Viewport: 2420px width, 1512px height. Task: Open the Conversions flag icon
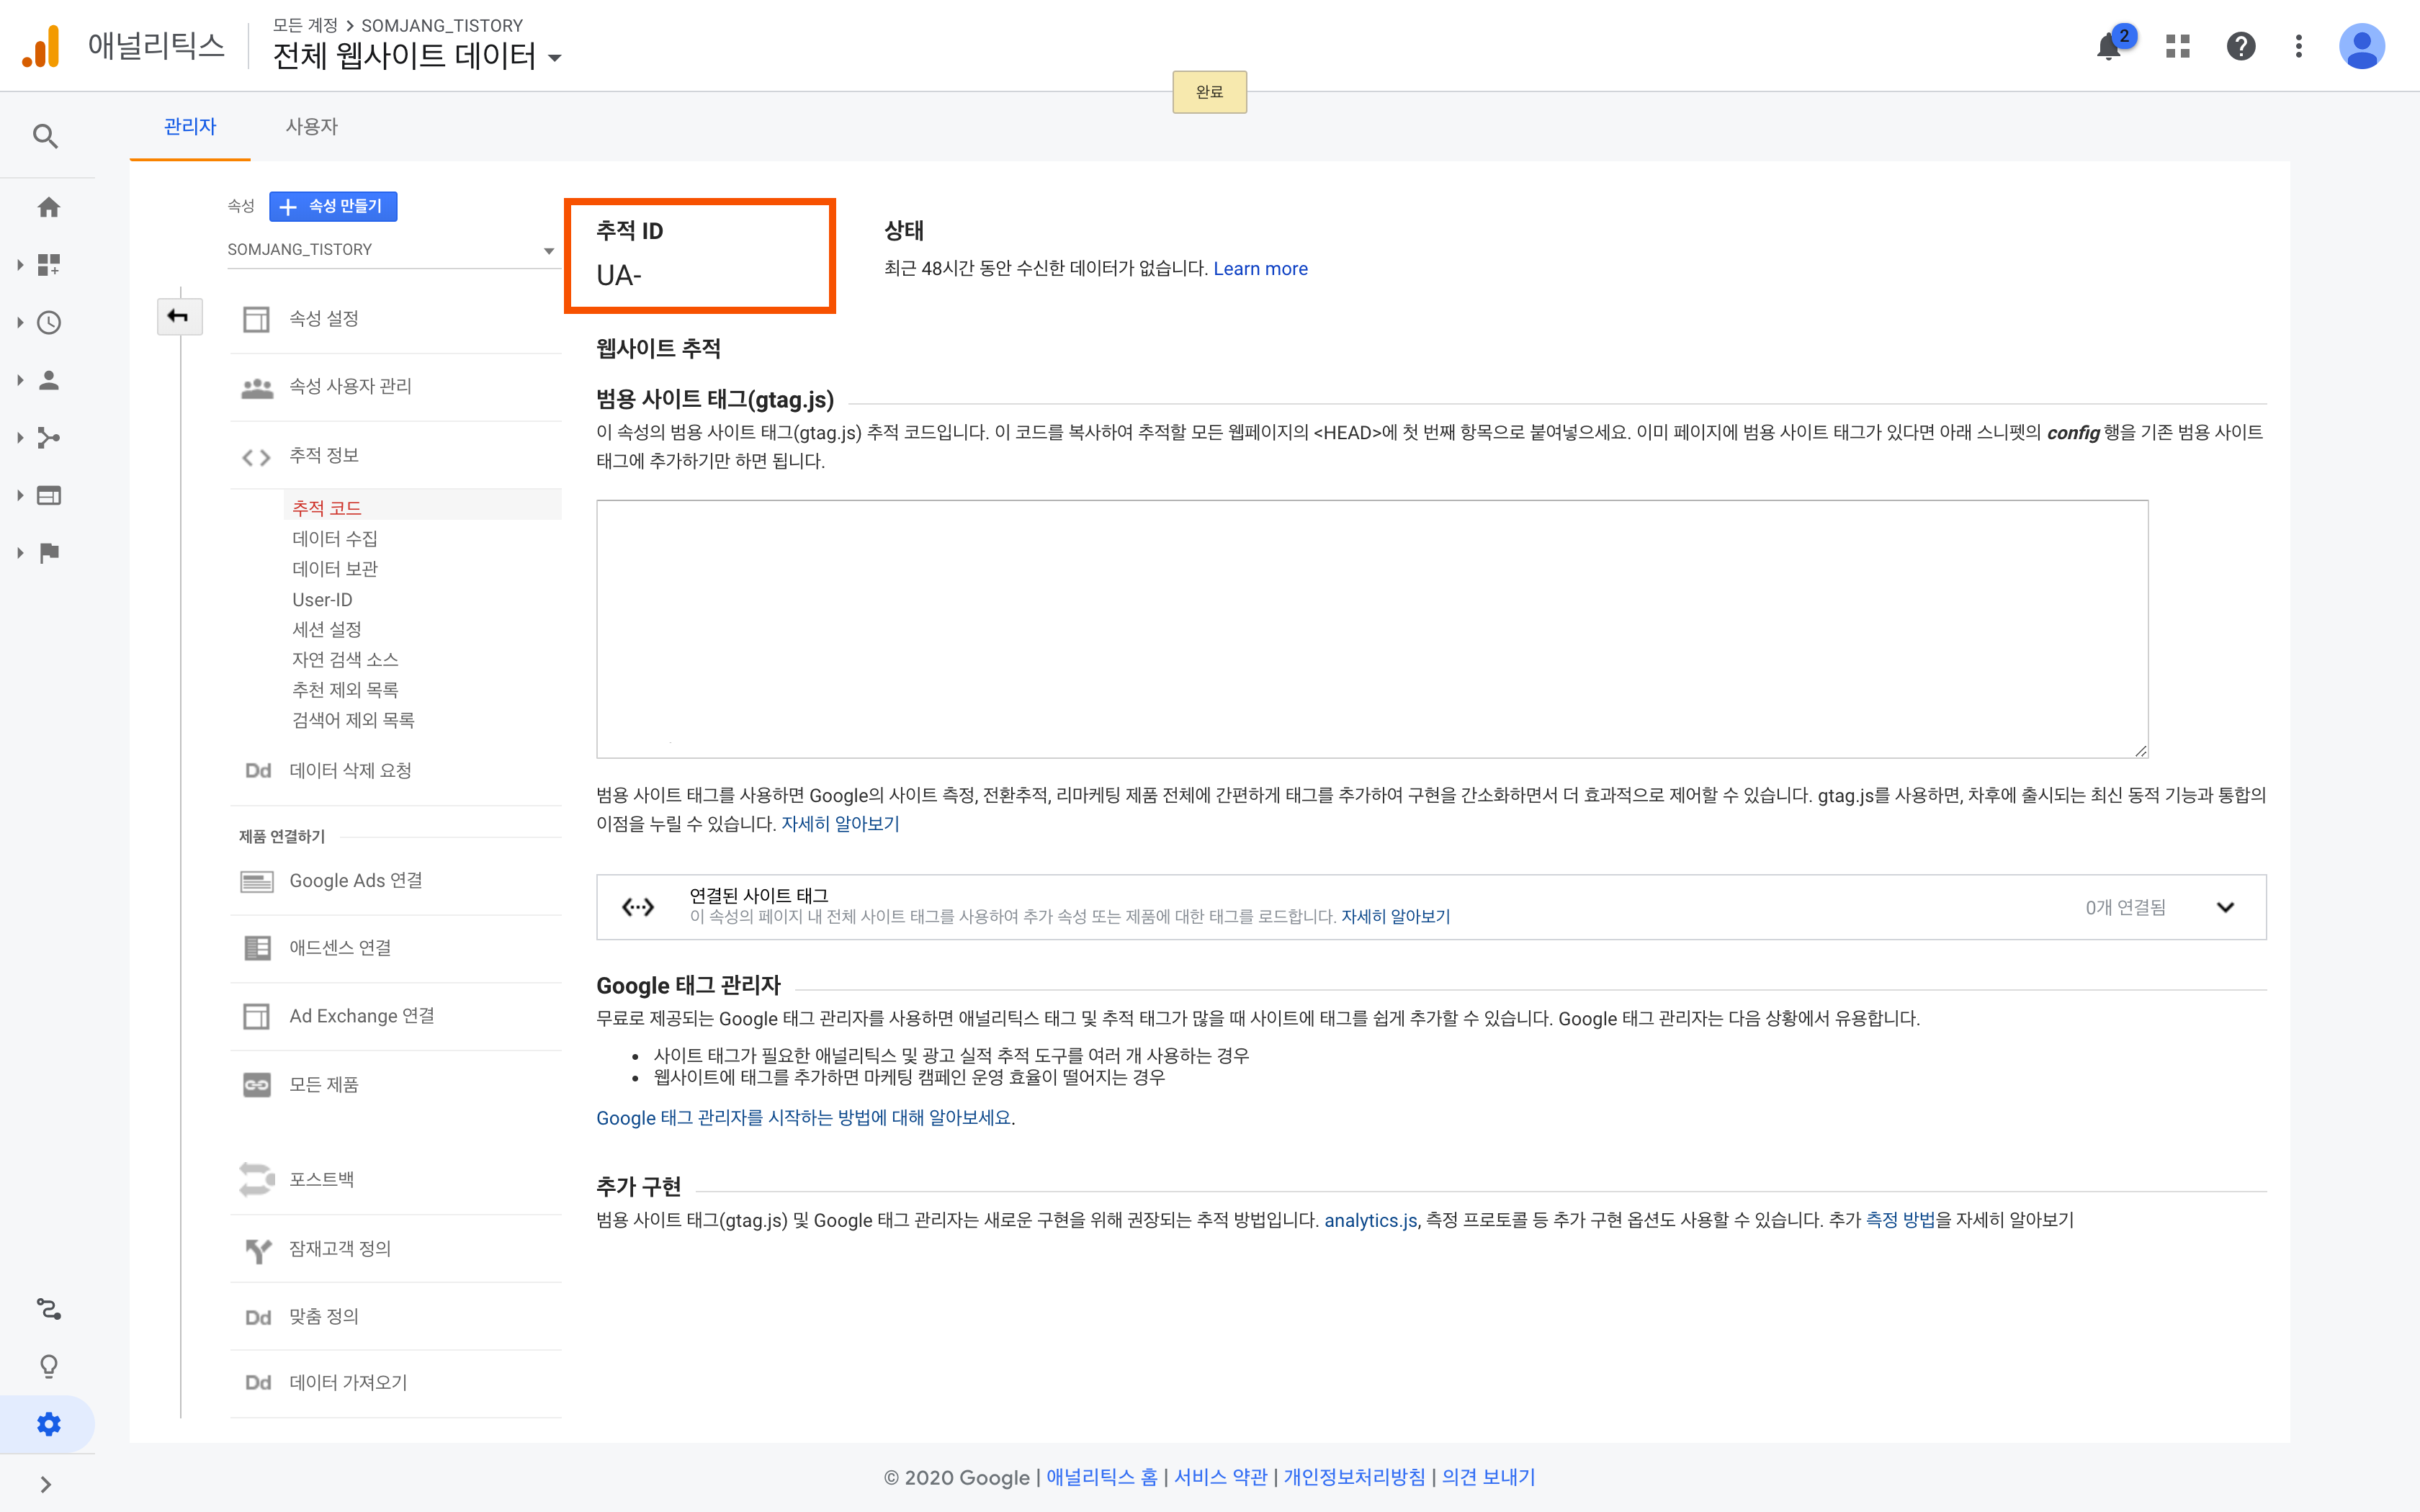[48, 553]
